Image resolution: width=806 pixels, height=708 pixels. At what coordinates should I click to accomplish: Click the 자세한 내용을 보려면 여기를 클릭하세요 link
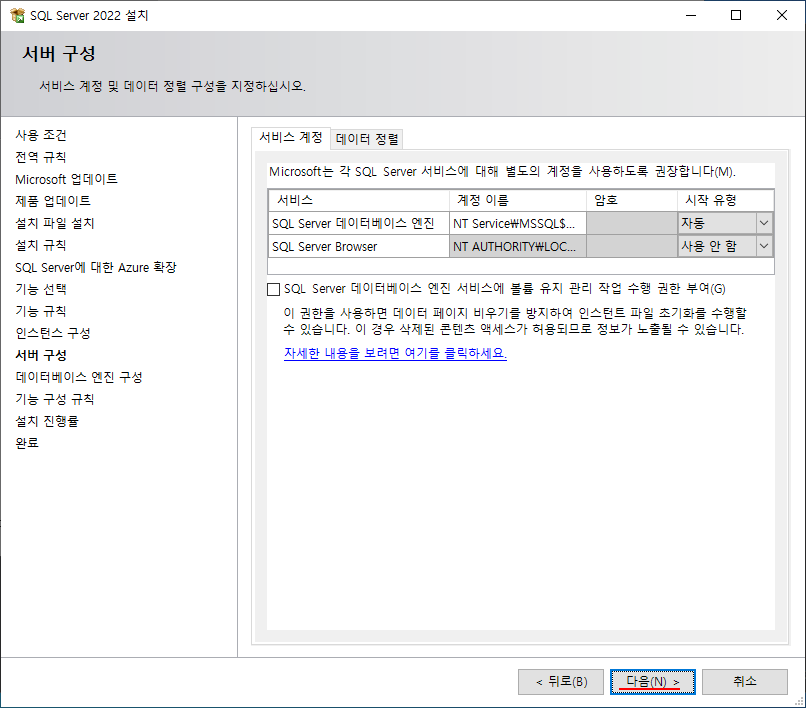click(395, 353)
